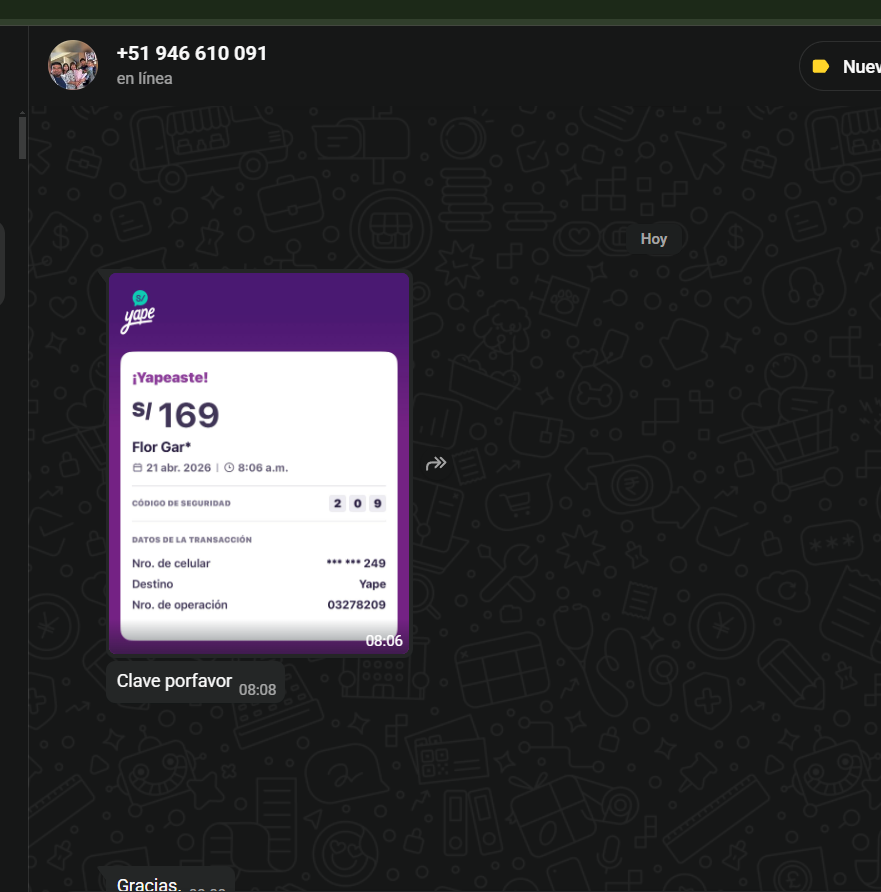Click the calendar icon next to 21 abr. 2026
Viewport: 881px width, 892px height.
tap(137, 468)
